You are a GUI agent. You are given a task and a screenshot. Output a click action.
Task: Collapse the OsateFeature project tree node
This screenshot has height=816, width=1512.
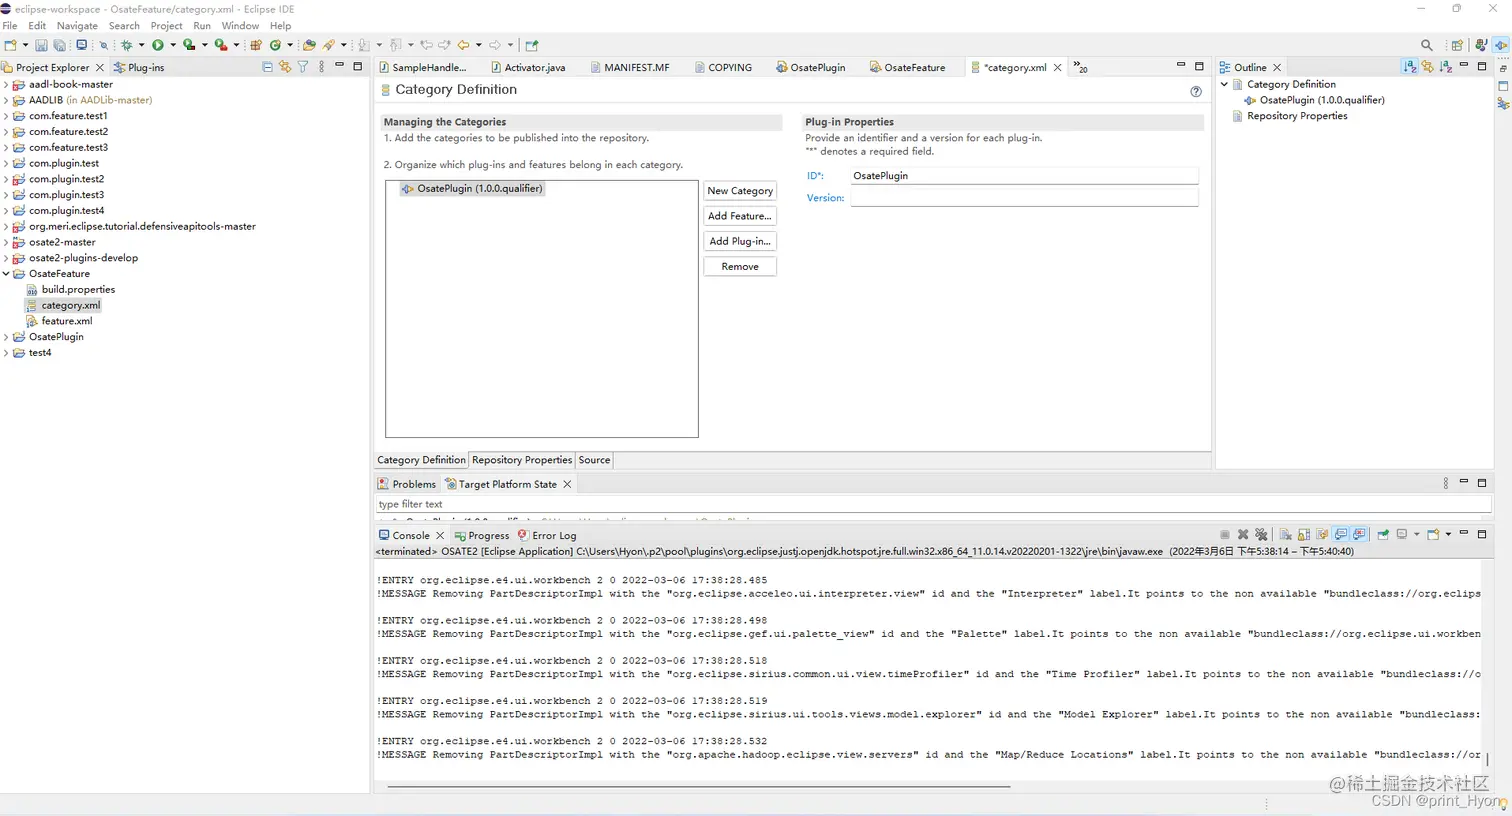[x=6, y=274]
